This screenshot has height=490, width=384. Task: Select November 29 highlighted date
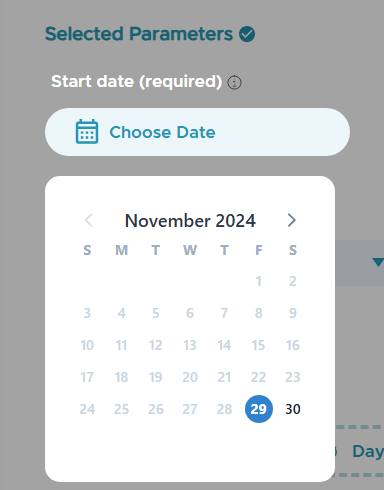259,409
